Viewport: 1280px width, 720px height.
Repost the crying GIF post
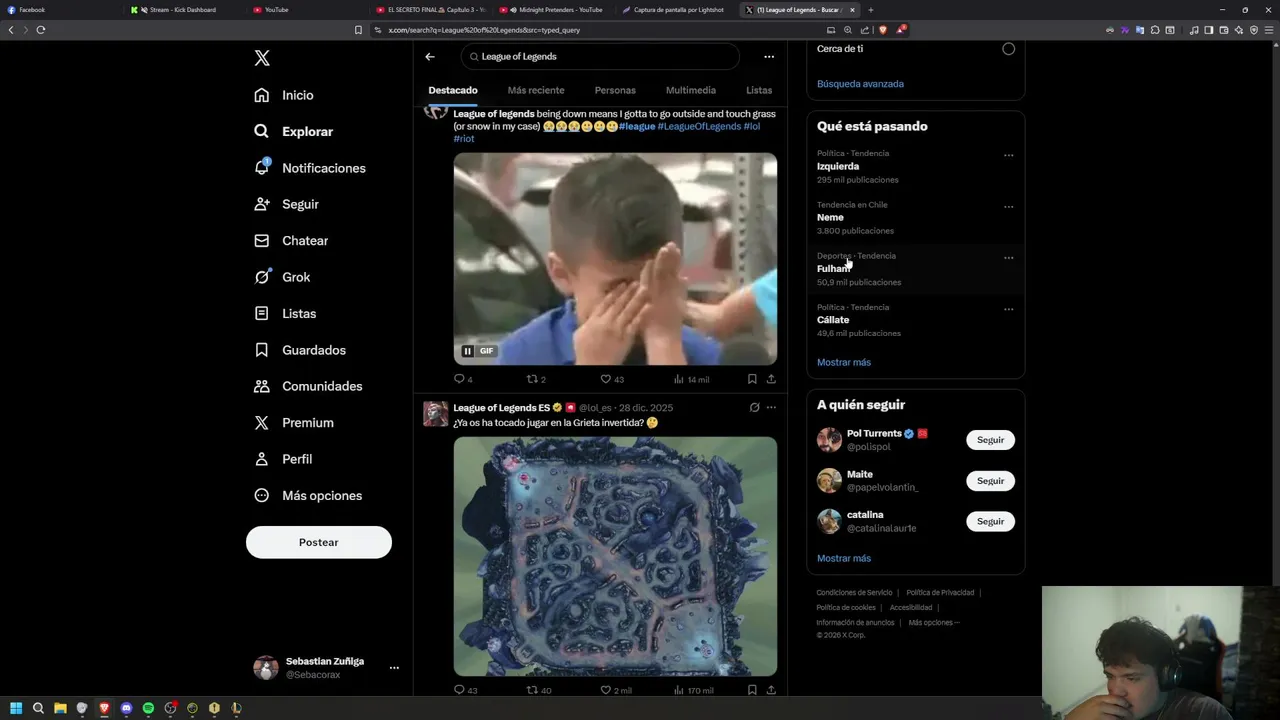coord(536,379)
